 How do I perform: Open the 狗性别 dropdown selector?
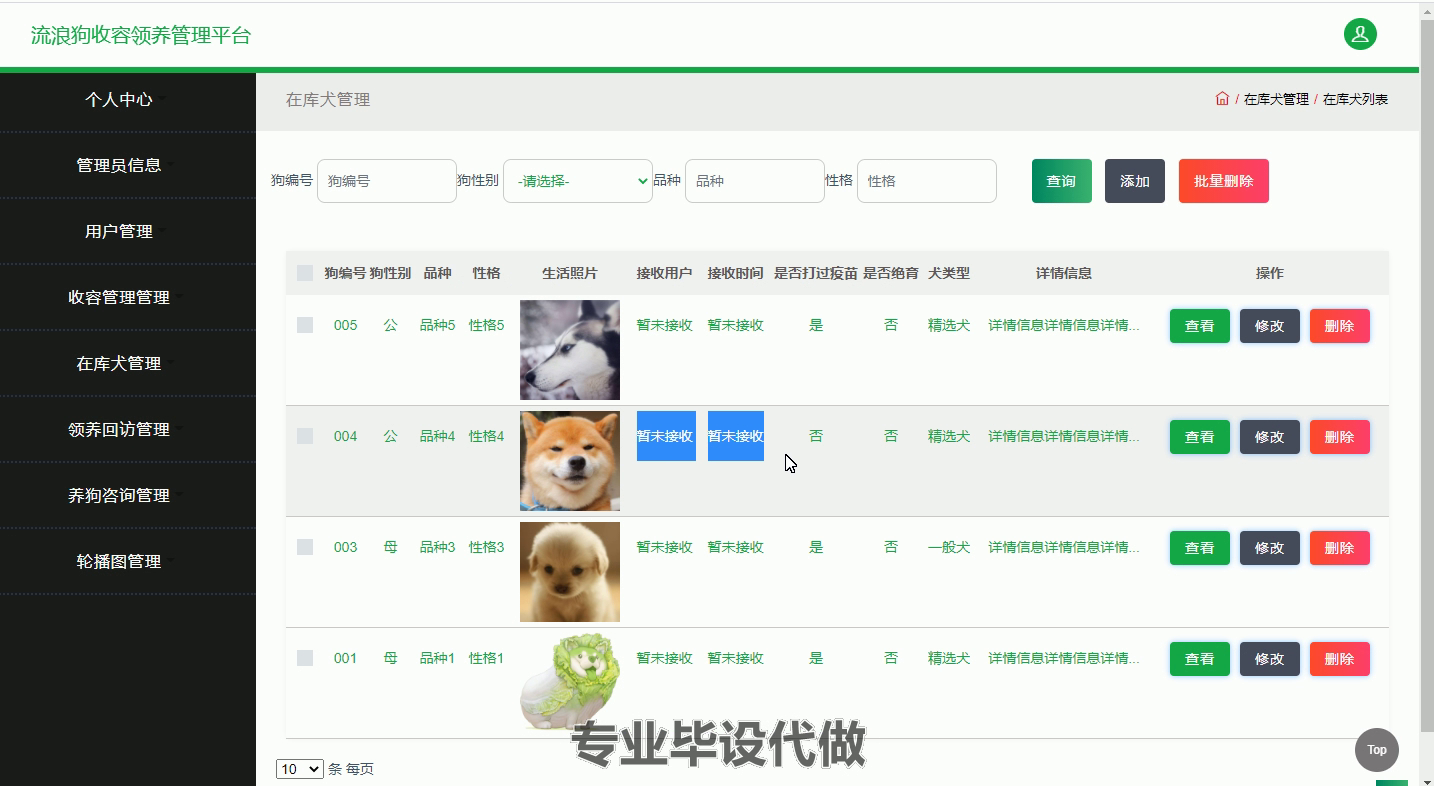578,181
